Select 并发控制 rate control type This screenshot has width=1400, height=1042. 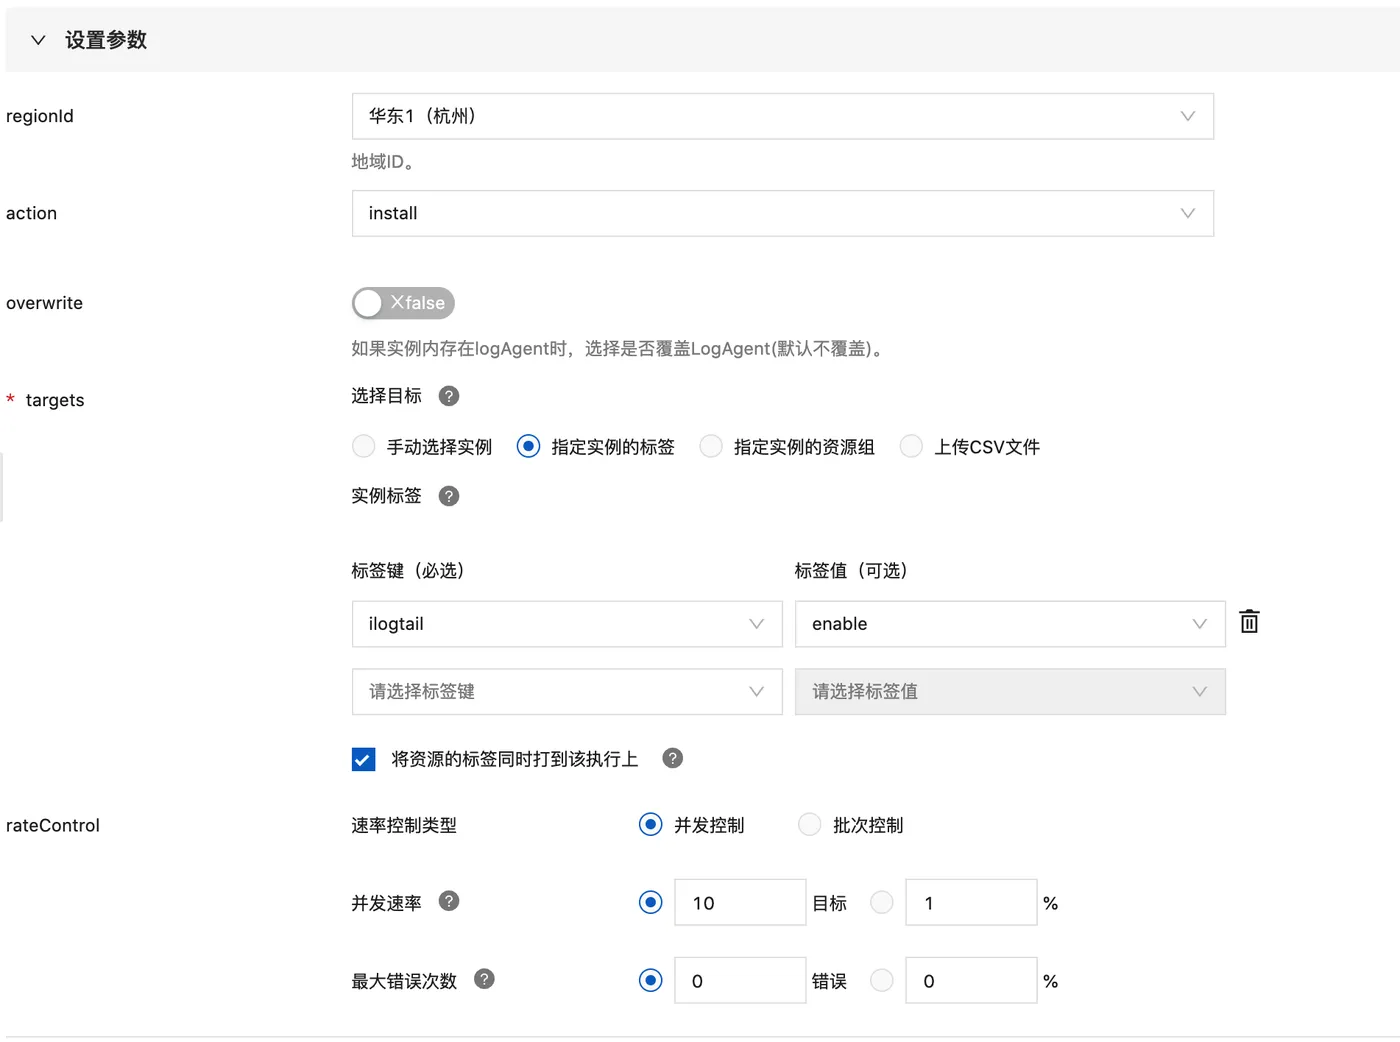click(x=650, y=825)
